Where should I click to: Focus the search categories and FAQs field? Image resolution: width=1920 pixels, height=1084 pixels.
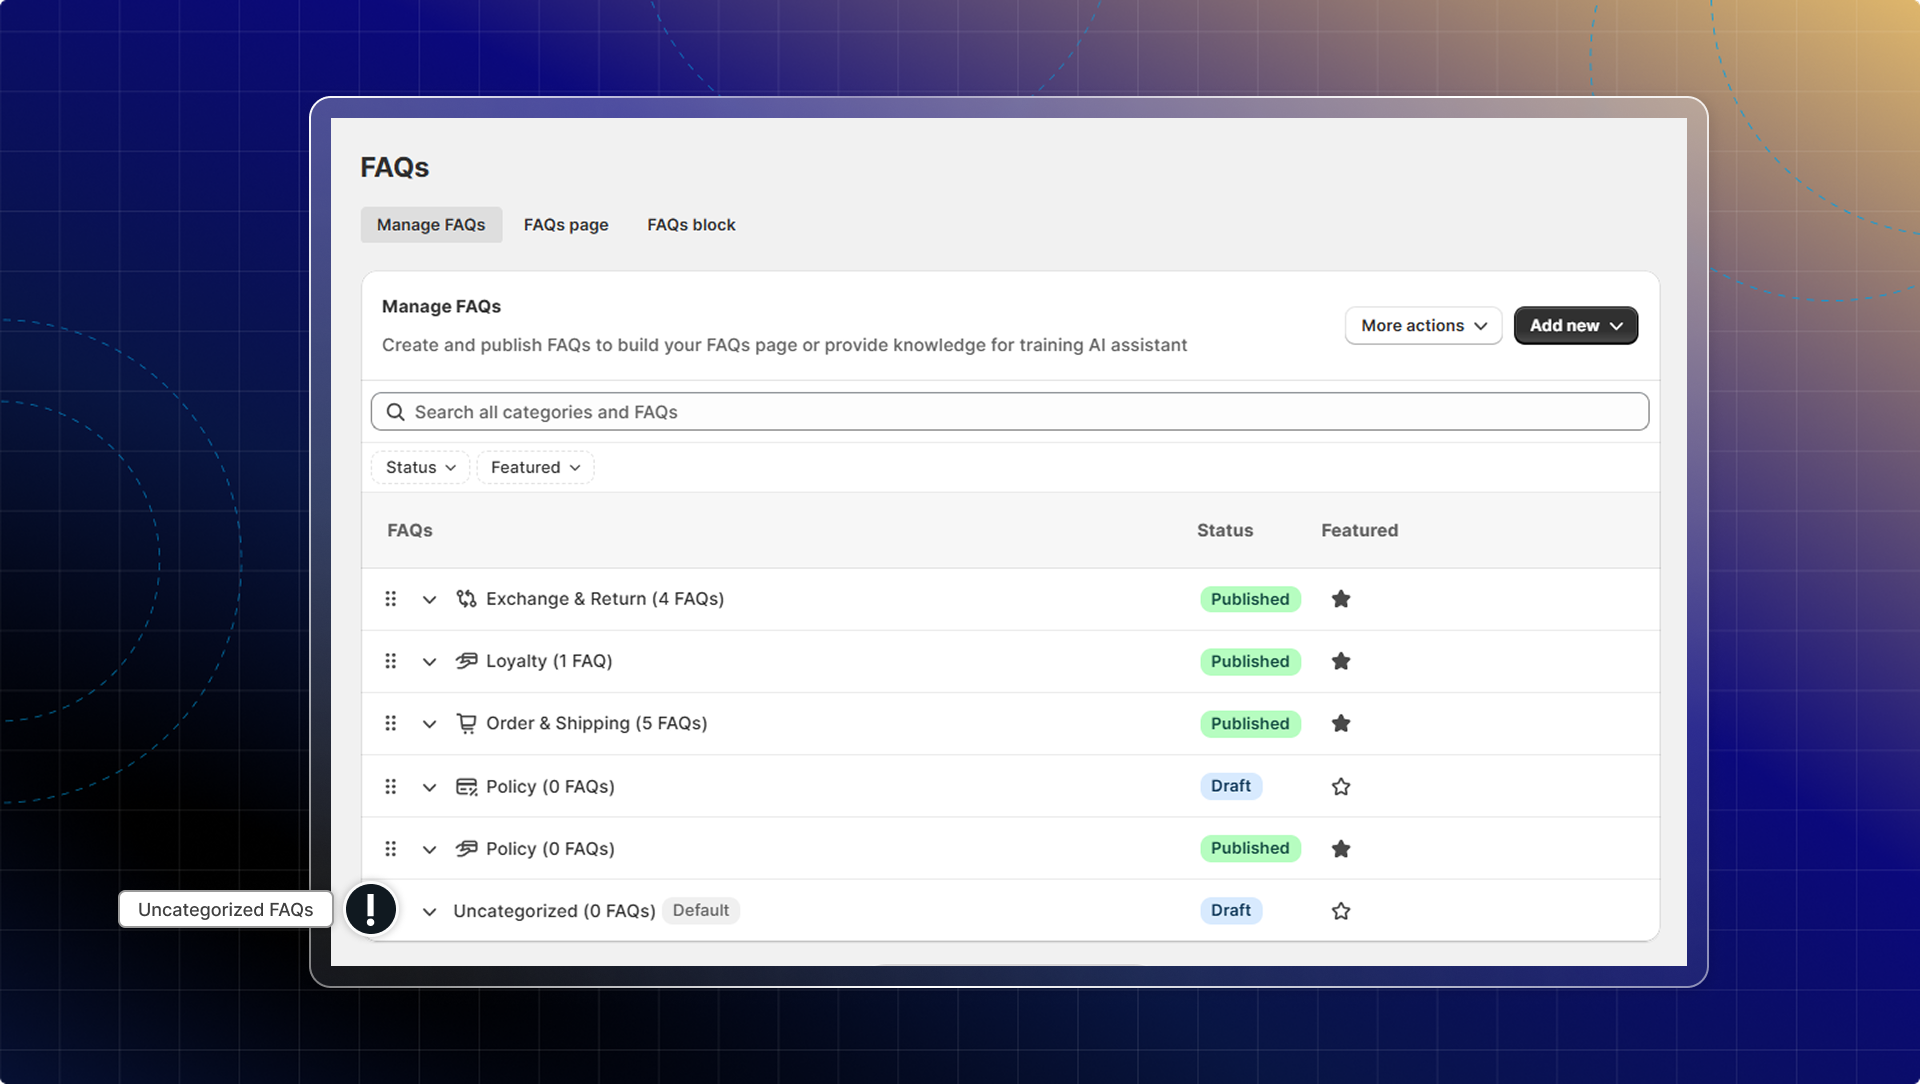(1010, 412)
